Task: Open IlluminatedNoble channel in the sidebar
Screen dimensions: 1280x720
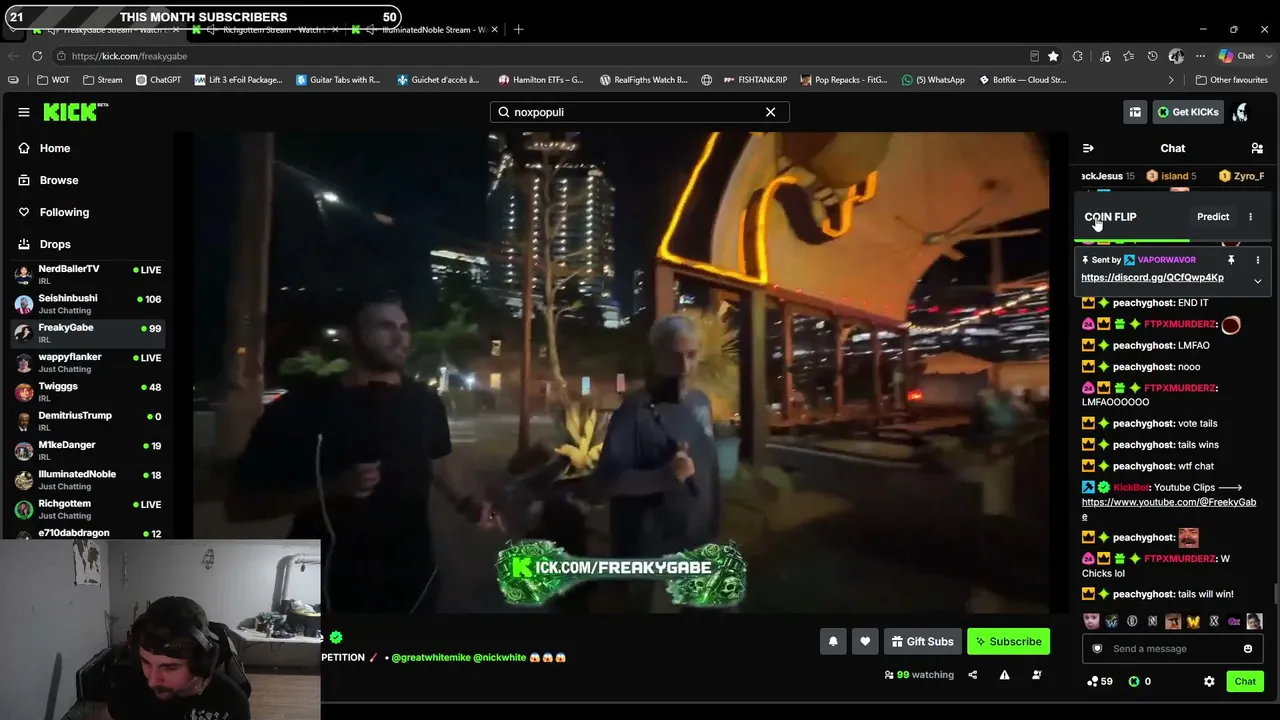Action: (x=88, y=479)
